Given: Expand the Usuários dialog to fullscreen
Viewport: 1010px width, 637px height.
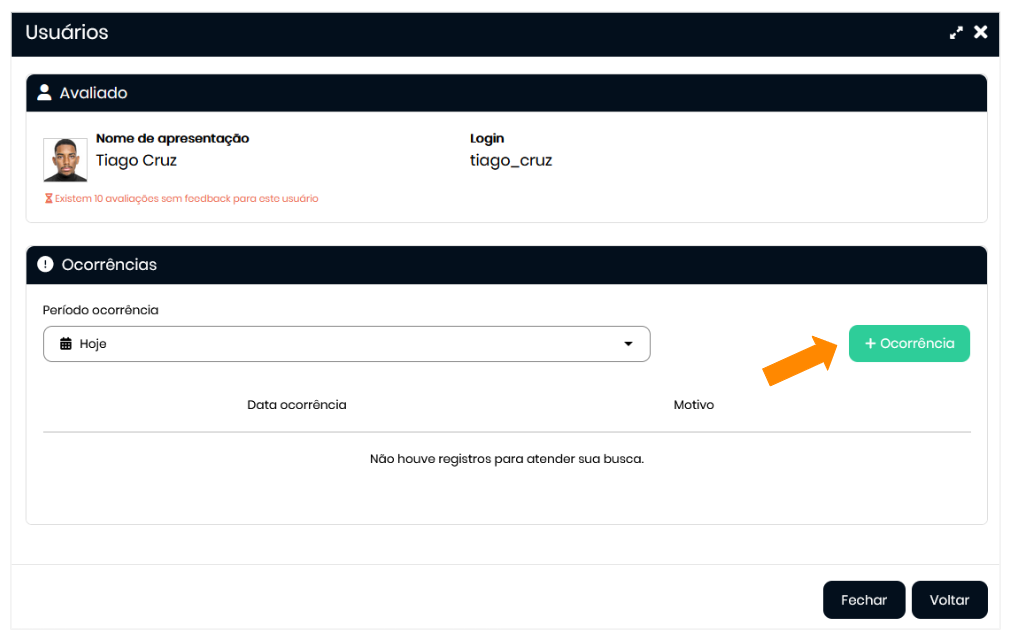Looking at the screenshot, I should tap(957, 32).
